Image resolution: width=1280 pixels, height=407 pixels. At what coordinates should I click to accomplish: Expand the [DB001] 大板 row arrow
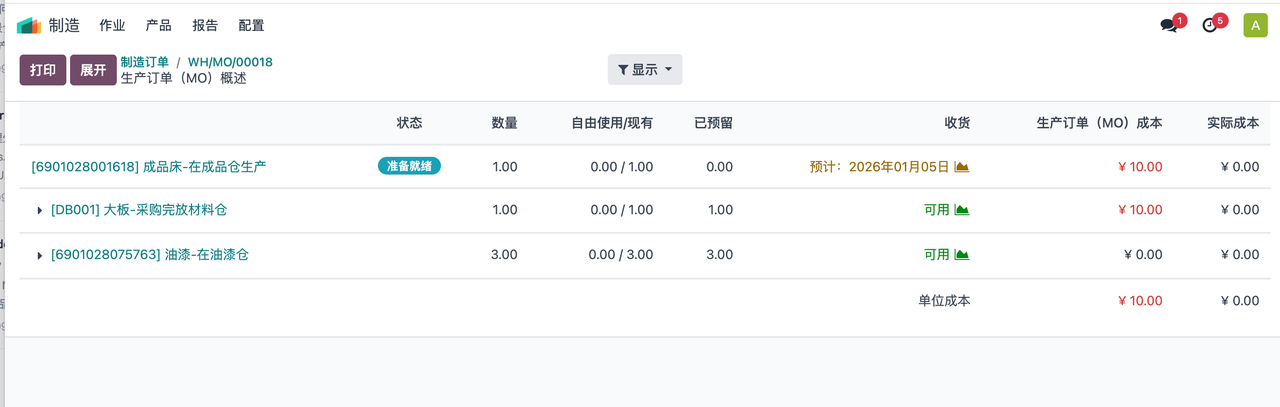(x=40, y=210)
